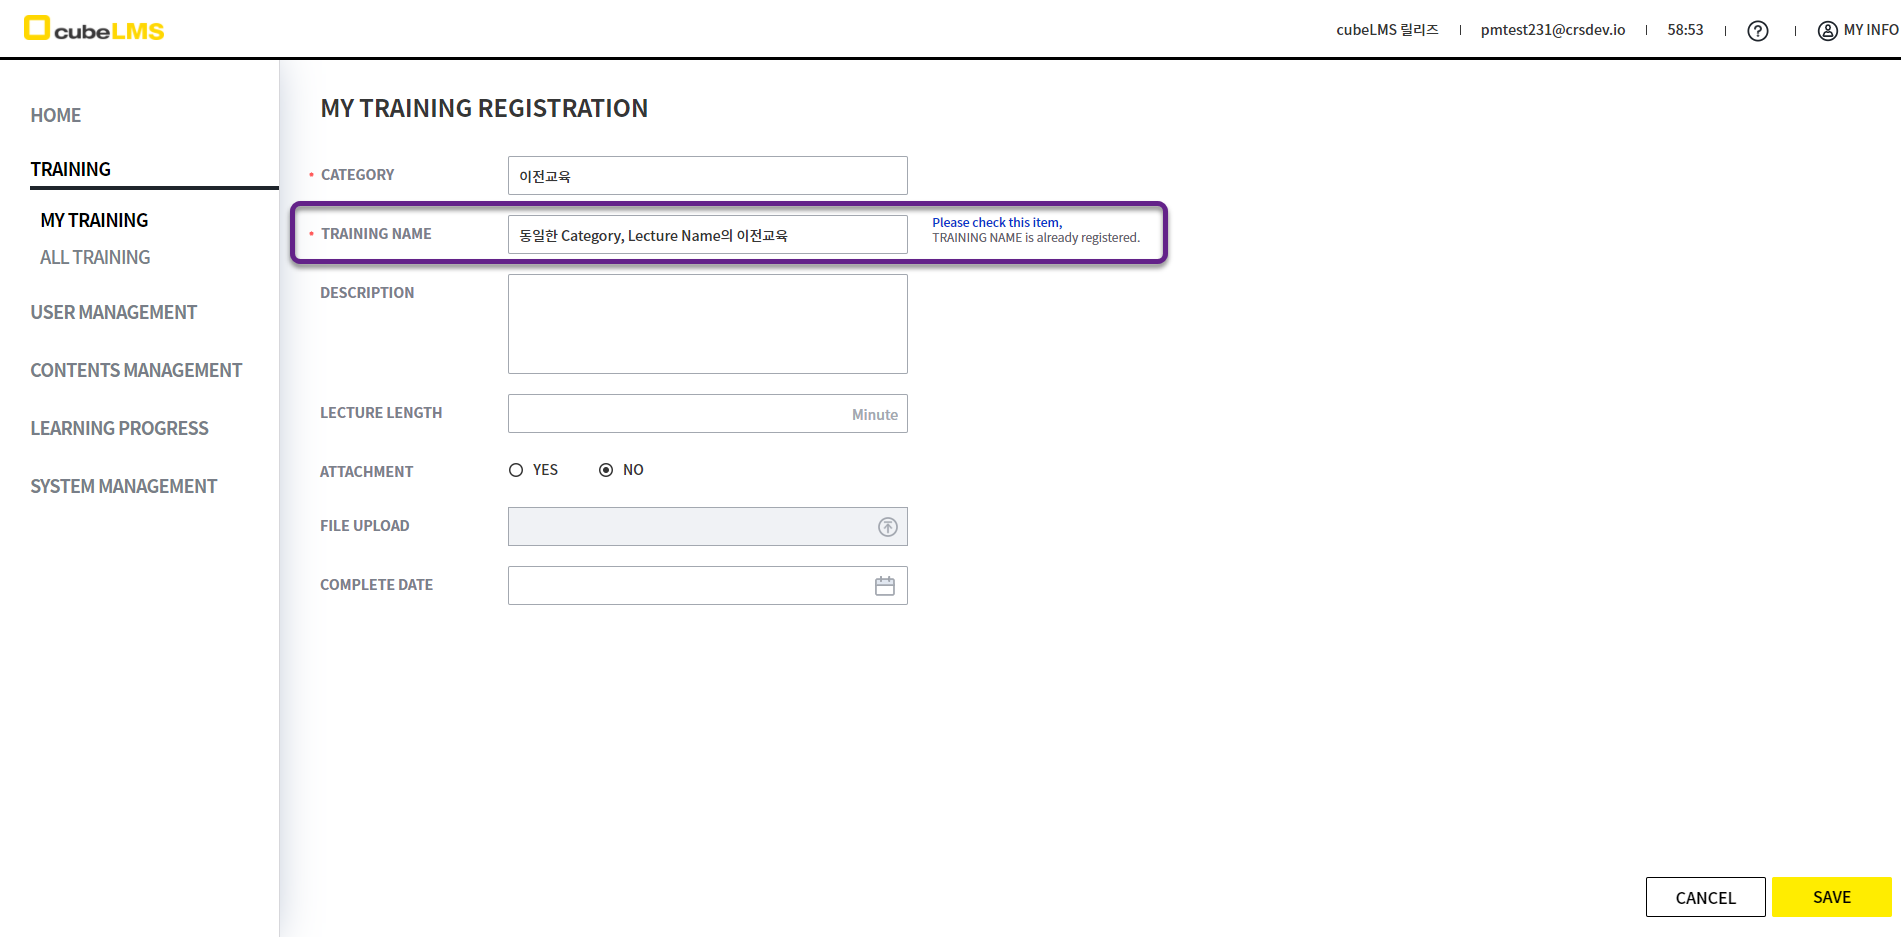Click the cubeLMS logo

pos(94,29)
